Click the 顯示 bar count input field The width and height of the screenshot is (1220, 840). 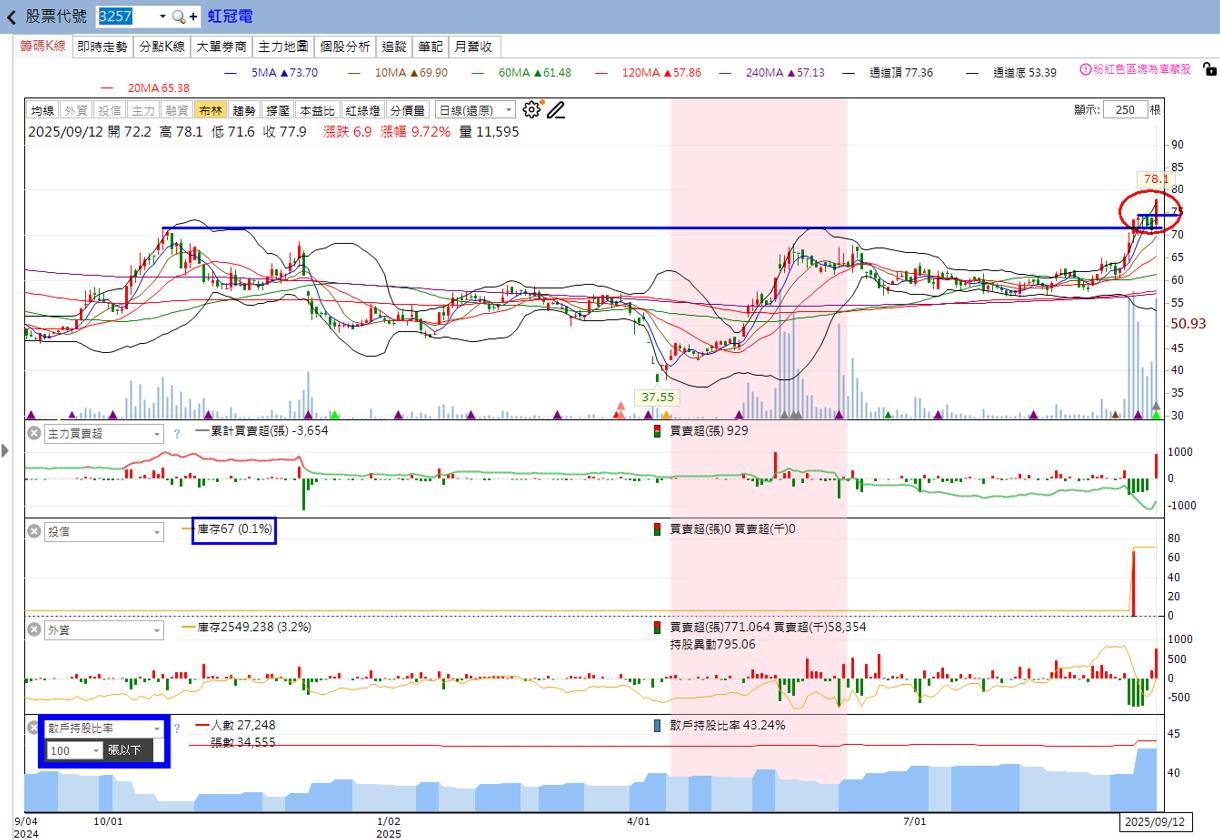[1125, 110]
